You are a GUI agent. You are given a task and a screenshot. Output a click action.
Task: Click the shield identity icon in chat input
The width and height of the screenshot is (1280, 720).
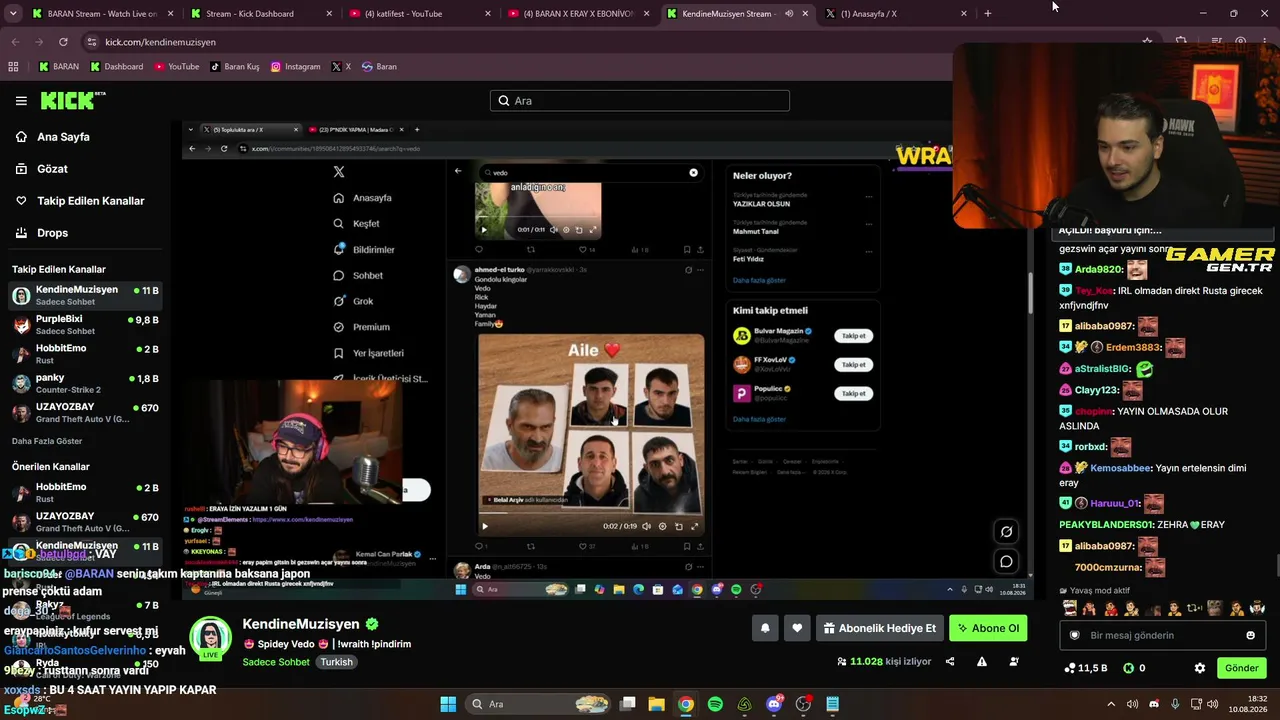1075,635
